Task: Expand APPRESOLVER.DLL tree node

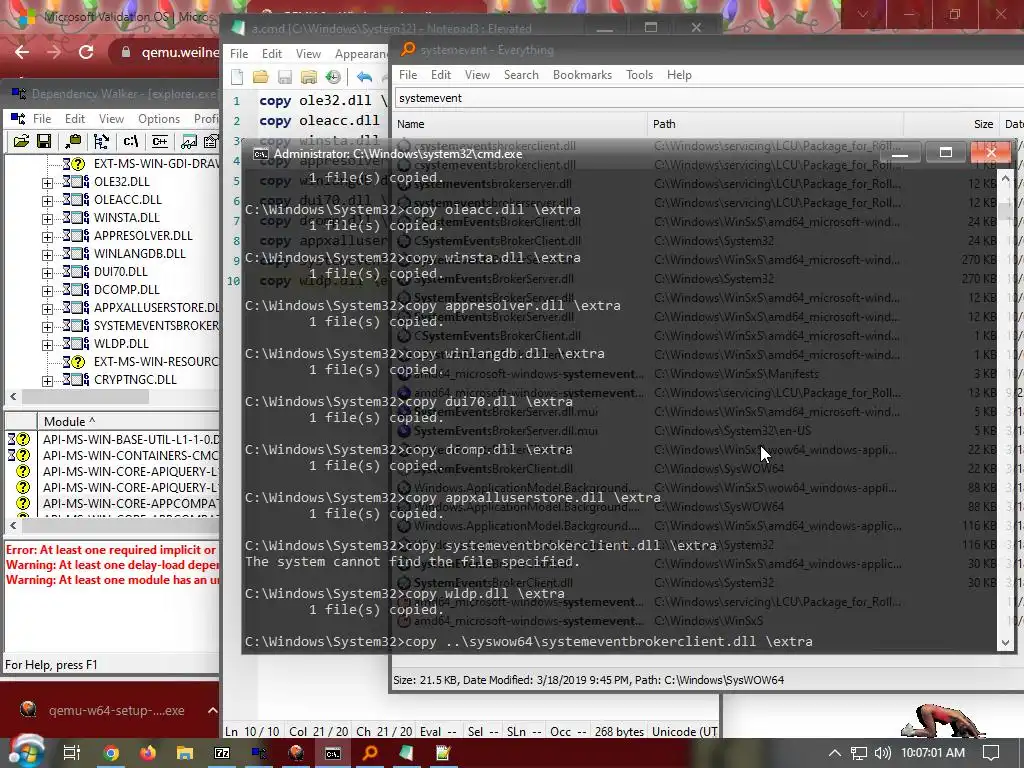Action: click(47, 237)
